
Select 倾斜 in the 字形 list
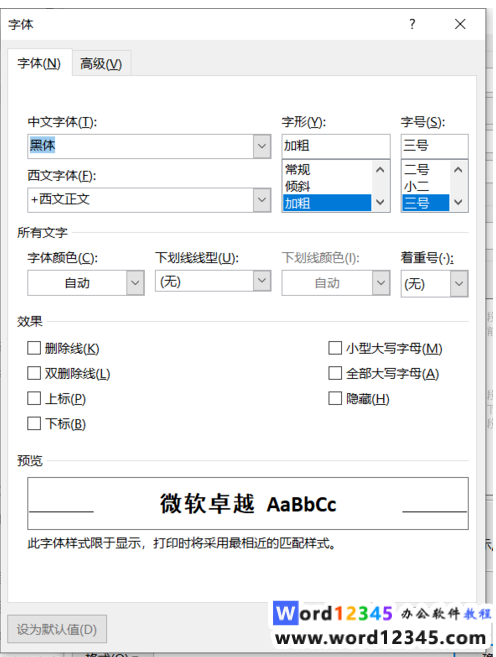tap(327, 186)
